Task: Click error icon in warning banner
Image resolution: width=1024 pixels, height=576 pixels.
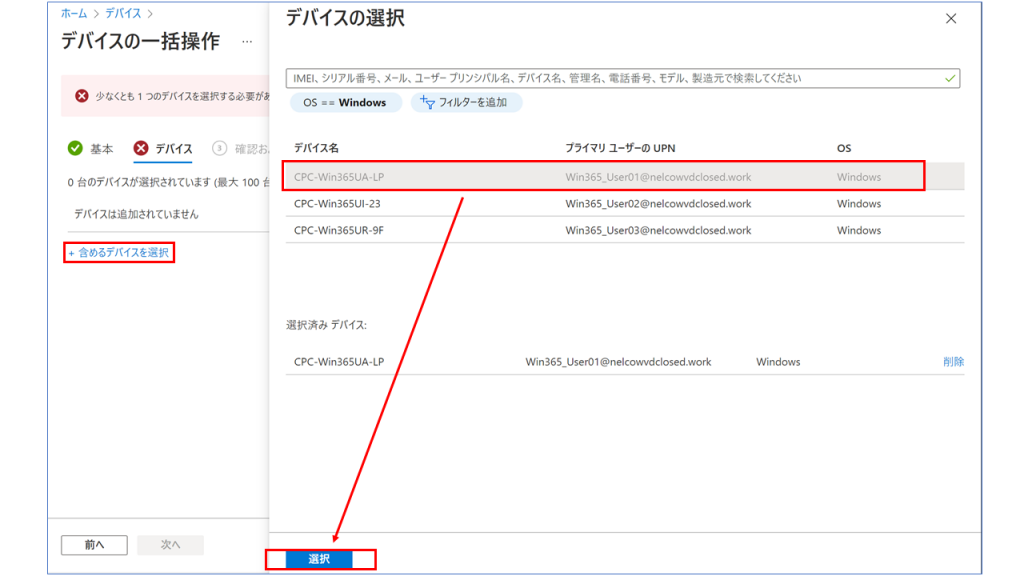Action: [x=82, y=96]
